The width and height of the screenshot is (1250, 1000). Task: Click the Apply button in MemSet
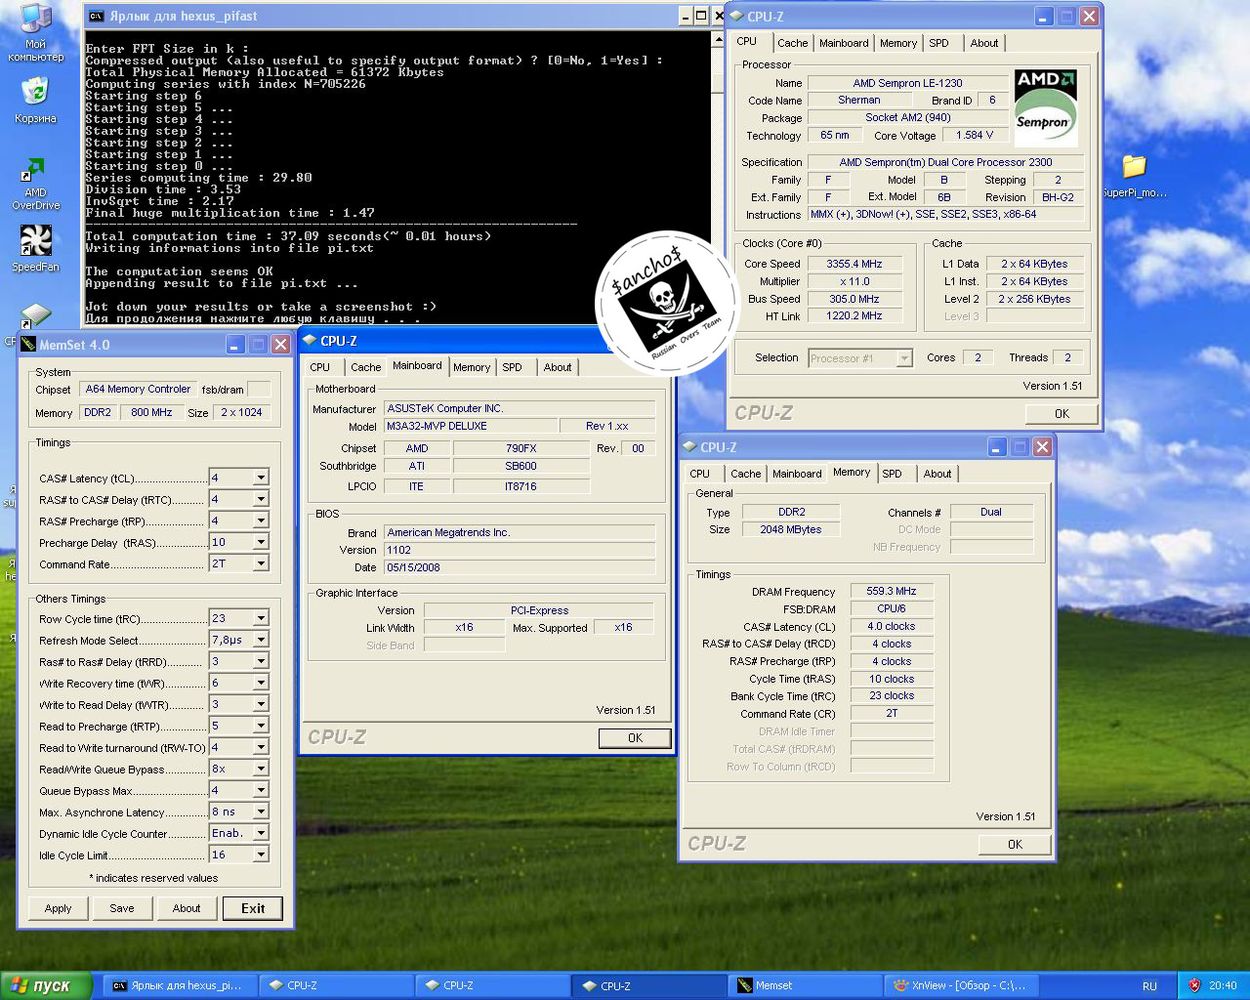click(x=58, y=908)
